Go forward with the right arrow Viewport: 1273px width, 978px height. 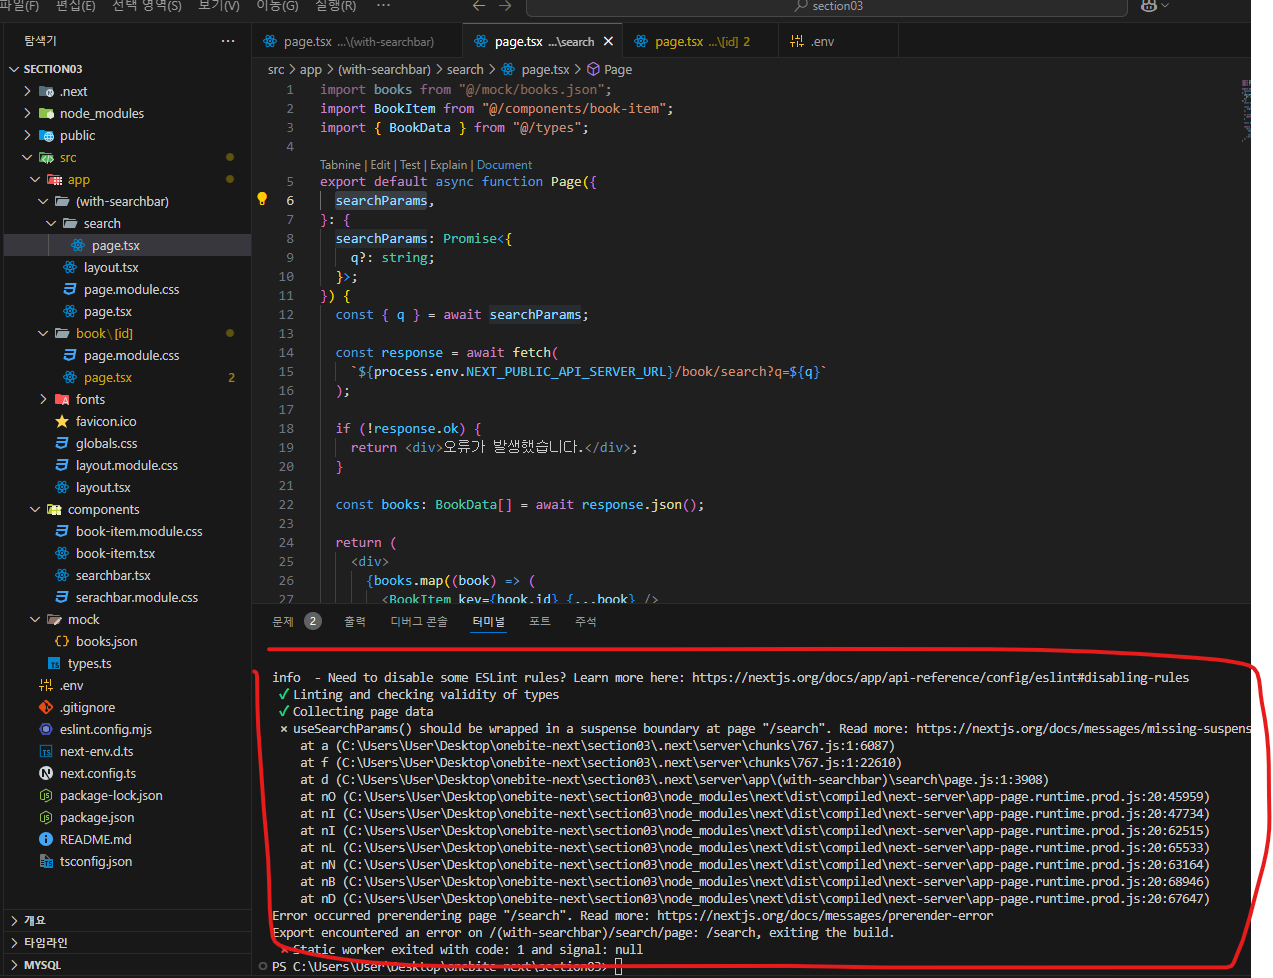(505, 6)
